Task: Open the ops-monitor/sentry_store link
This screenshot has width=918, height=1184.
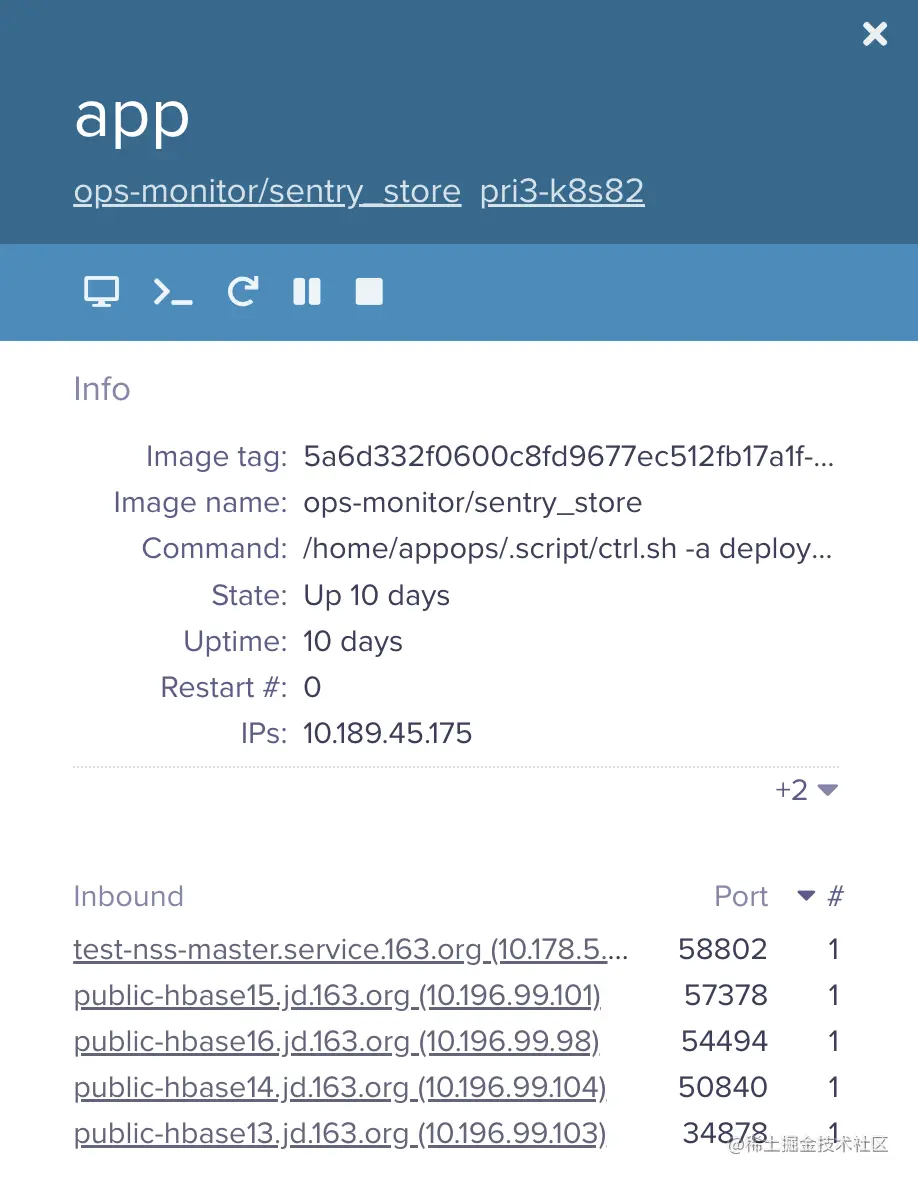Action: tap(267, 191)
